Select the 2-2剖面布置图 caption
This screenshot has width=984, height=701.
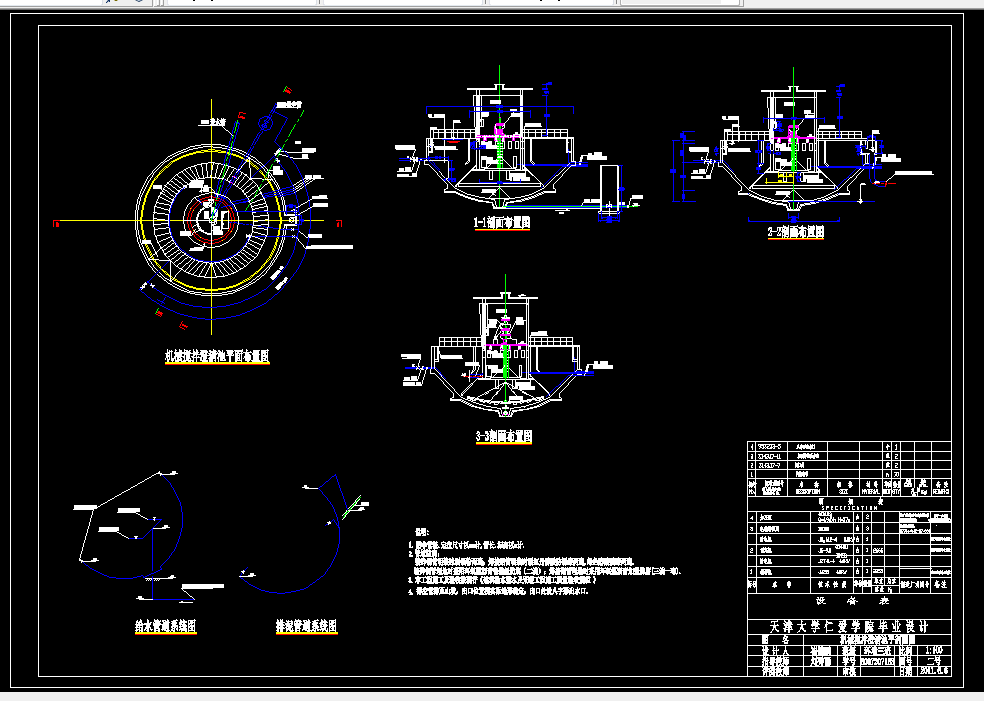click(796, 232)
